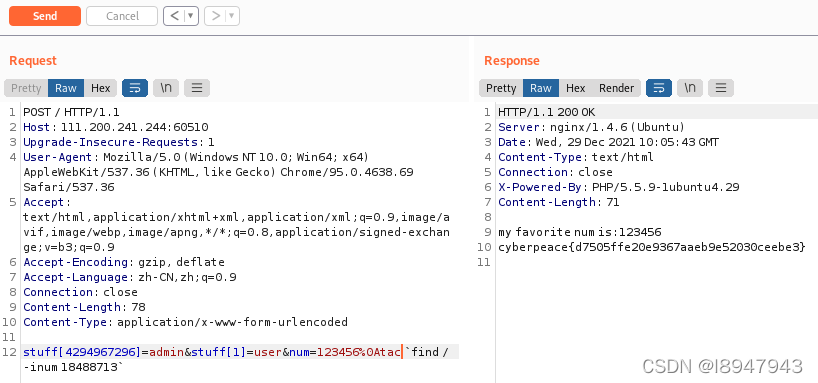The image size is (818, 383).
Task: Click the Content-Type: application/x-www-form-urlencoded line
Action: coord(185,322)
